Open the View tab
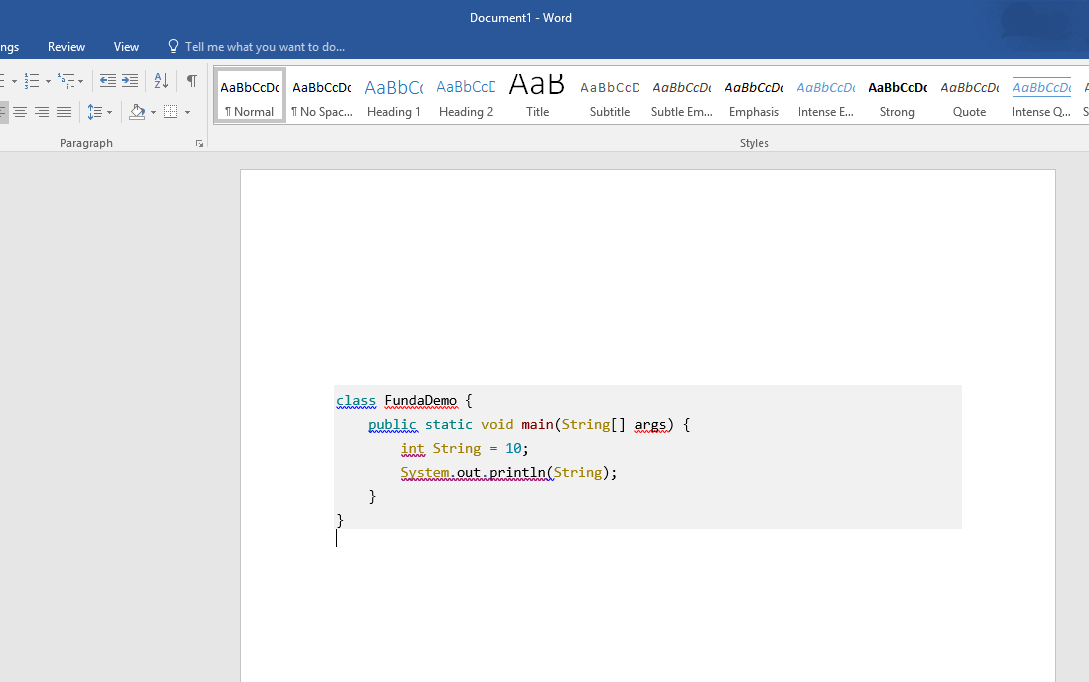 coord(126,47)
